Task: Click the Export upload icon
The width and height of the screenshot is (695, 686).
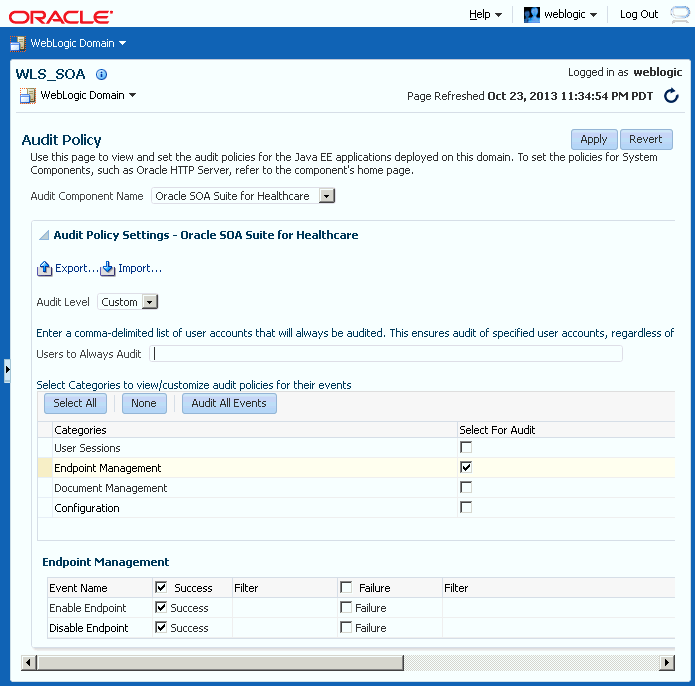Action: (44, 269)
